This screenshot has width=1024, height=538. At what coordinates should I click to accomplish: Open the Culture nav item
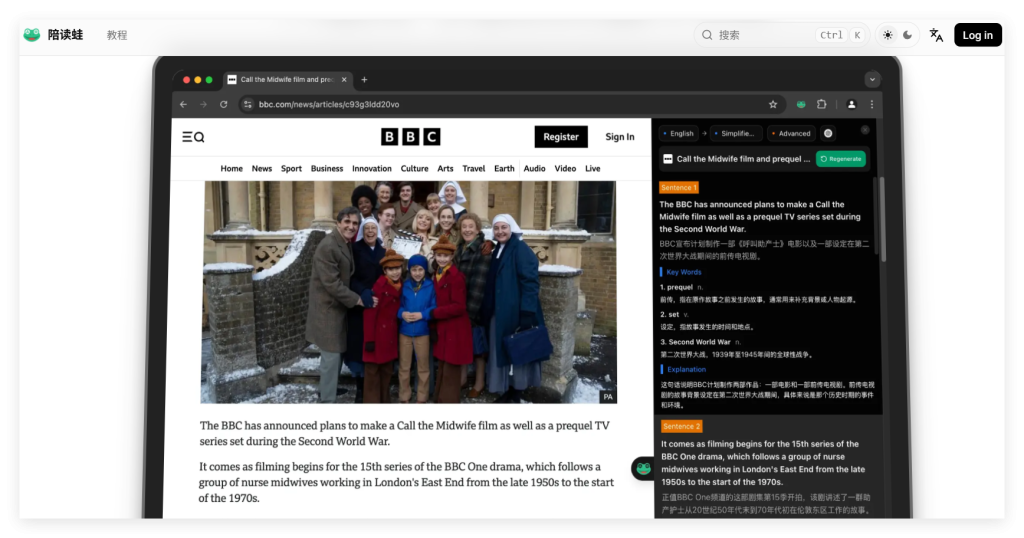pos(415,168)
